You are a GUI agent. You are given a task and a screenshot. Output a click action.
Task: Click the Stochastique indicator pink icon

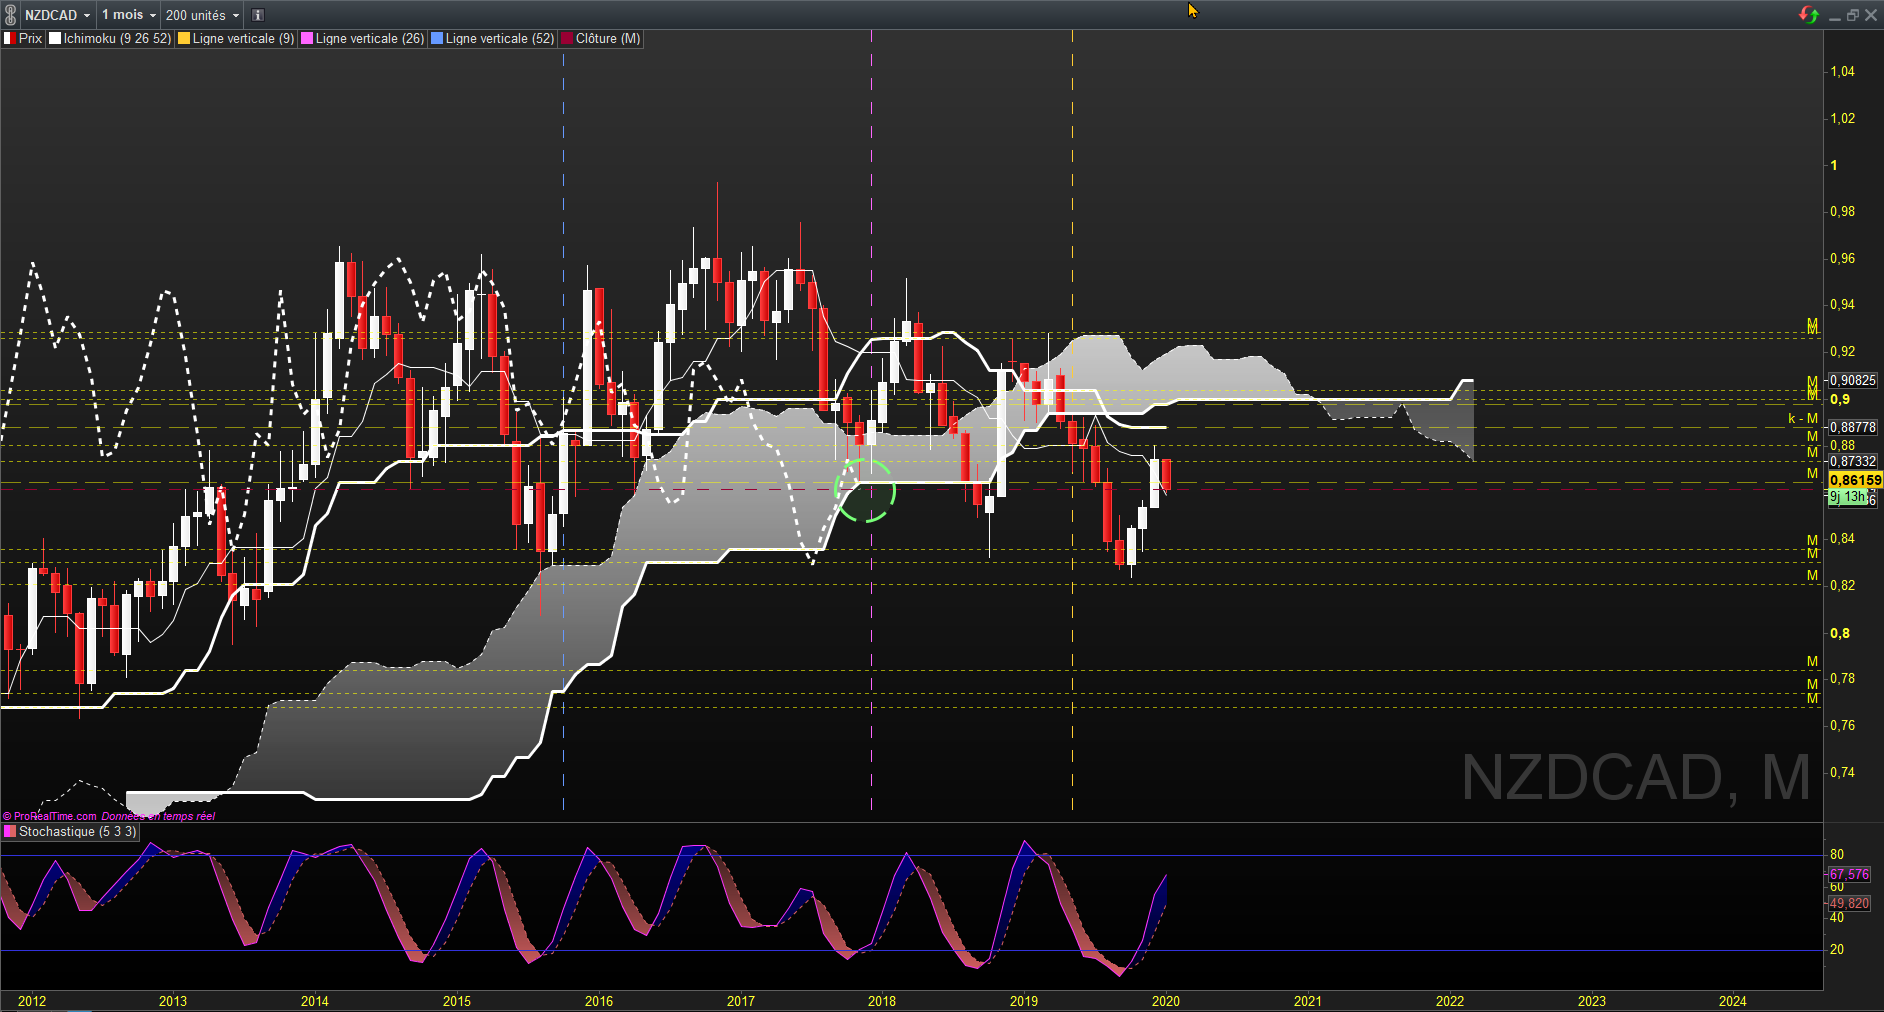tap(10, 832)
